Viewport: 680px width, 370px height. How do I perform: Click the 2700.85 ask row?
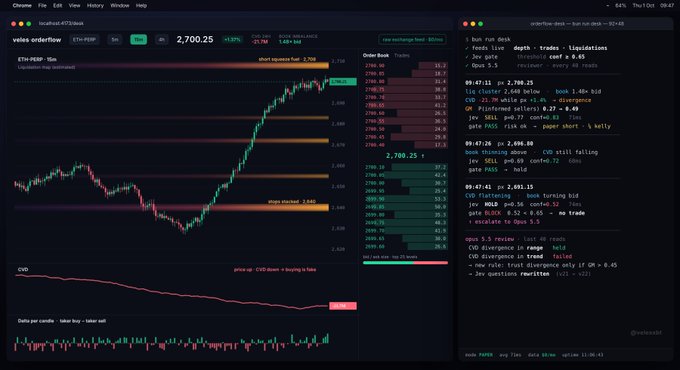pos(405,74)
